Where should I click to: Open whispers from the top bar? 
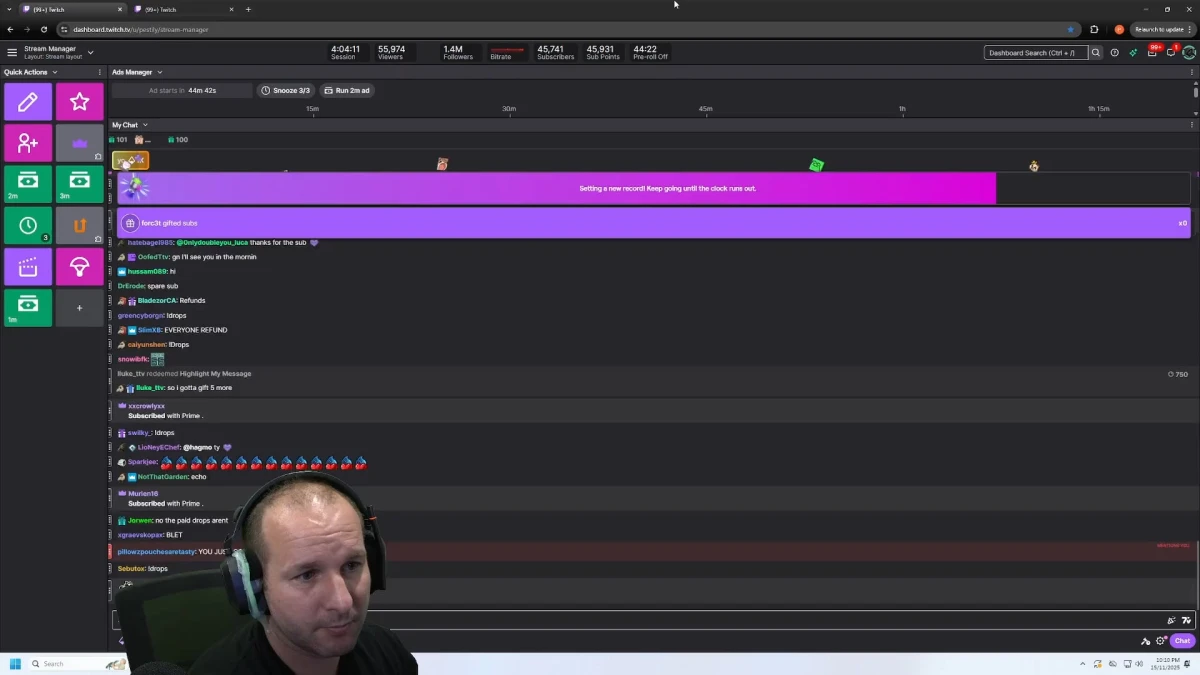tap(1171, 53)
